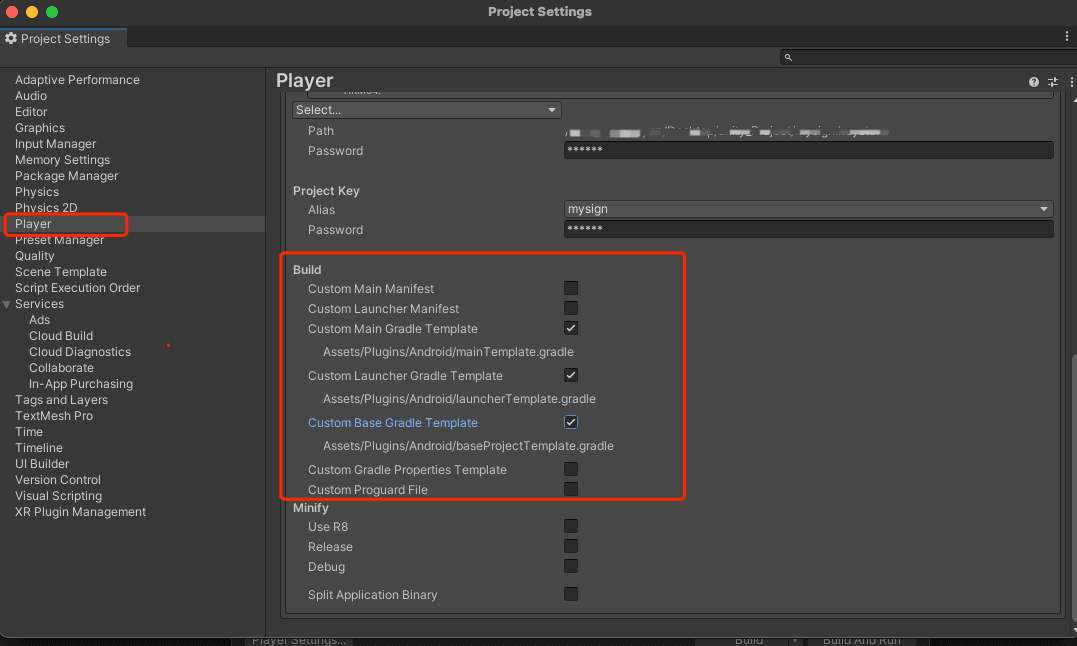Open Memory Settings category
Screen dimensions: 1077x646
tap(63, 160)
